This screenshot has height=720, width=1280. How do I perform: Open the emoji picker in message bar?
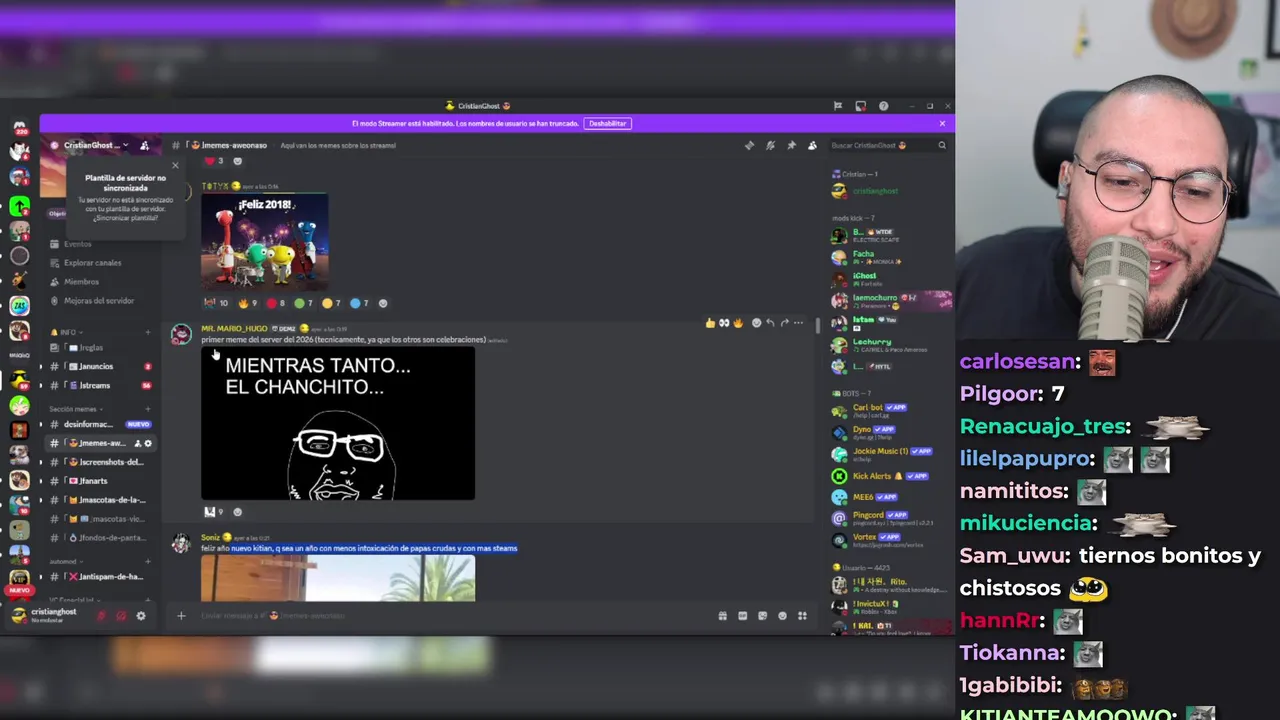[782, 616]
